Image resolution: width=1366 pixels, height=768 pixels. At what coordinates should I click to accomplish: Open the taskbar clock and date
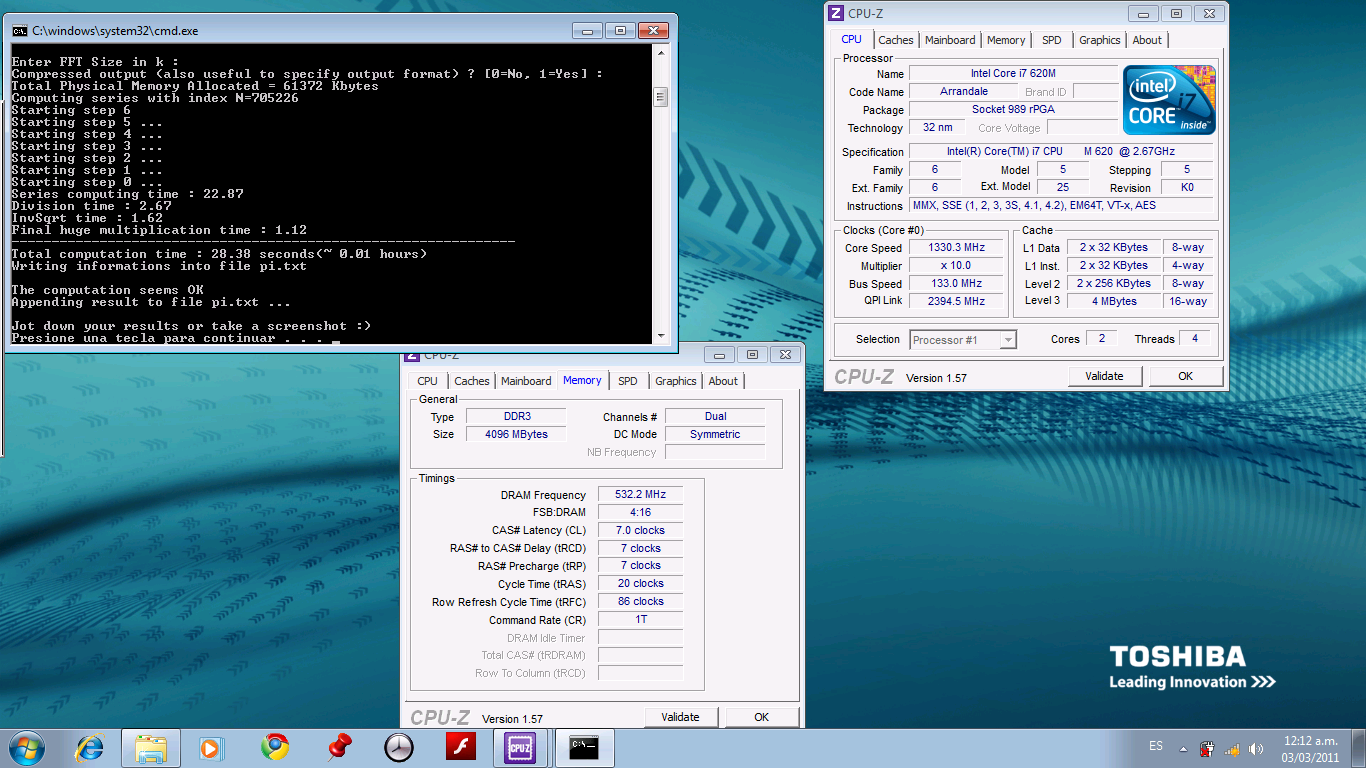(x=1310, y=748)
